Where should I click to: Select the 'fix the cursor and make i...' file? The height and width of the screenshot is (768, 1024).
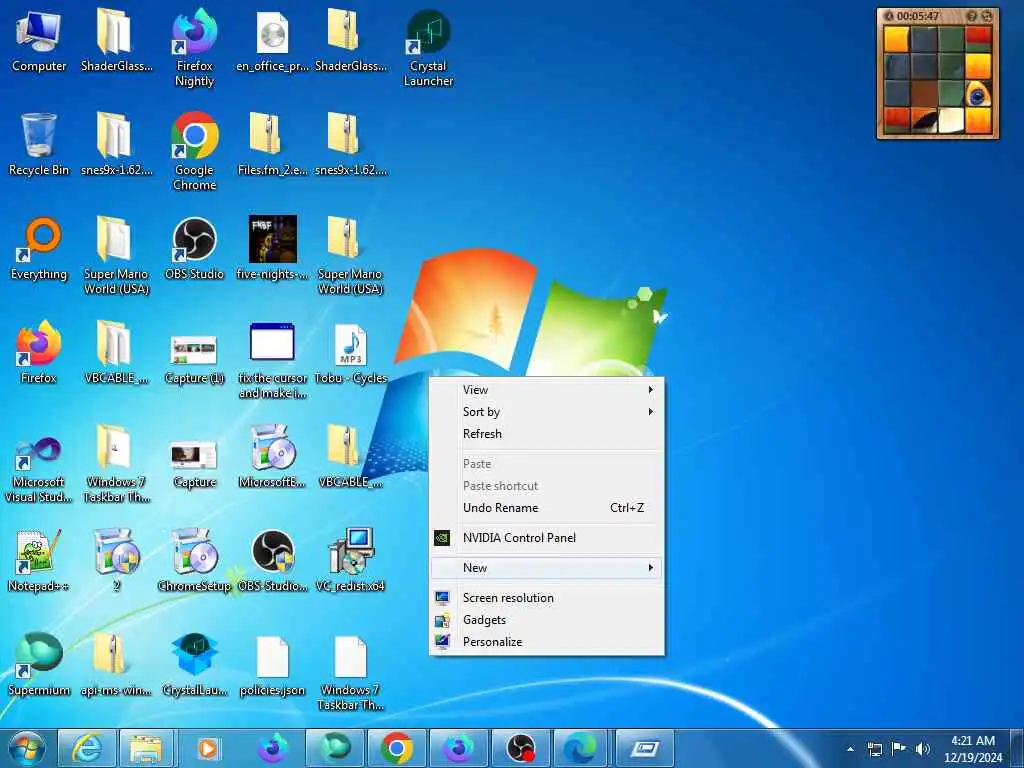tap(272, 360)
